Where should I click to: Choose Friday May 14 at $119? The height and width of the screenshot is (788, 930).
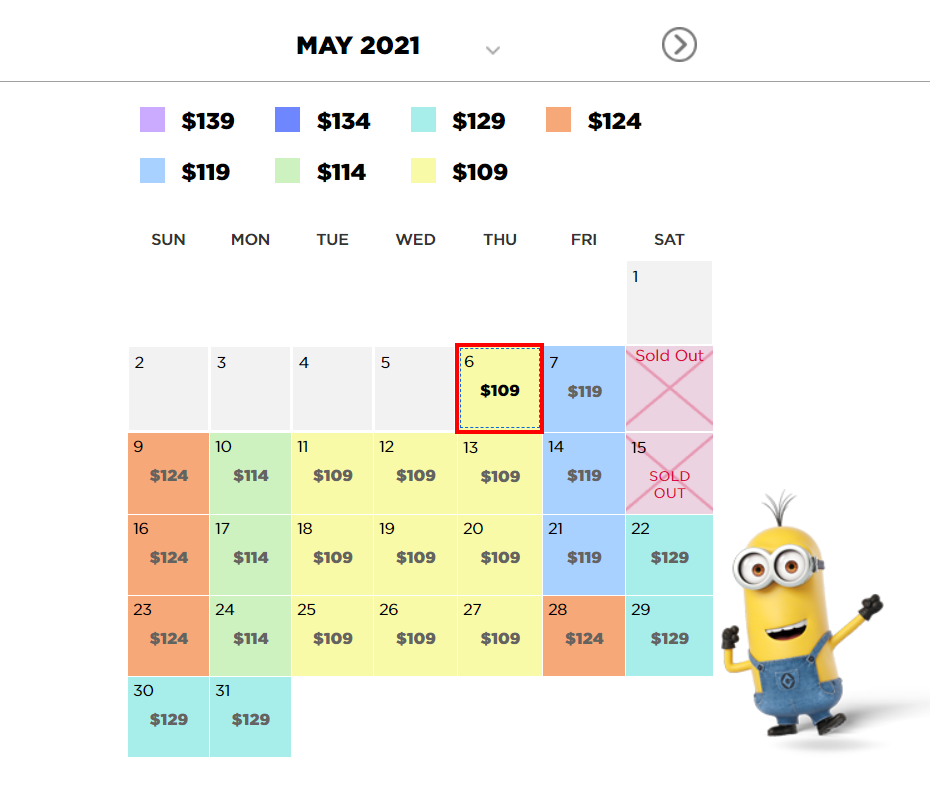click(x=584, y=474)
